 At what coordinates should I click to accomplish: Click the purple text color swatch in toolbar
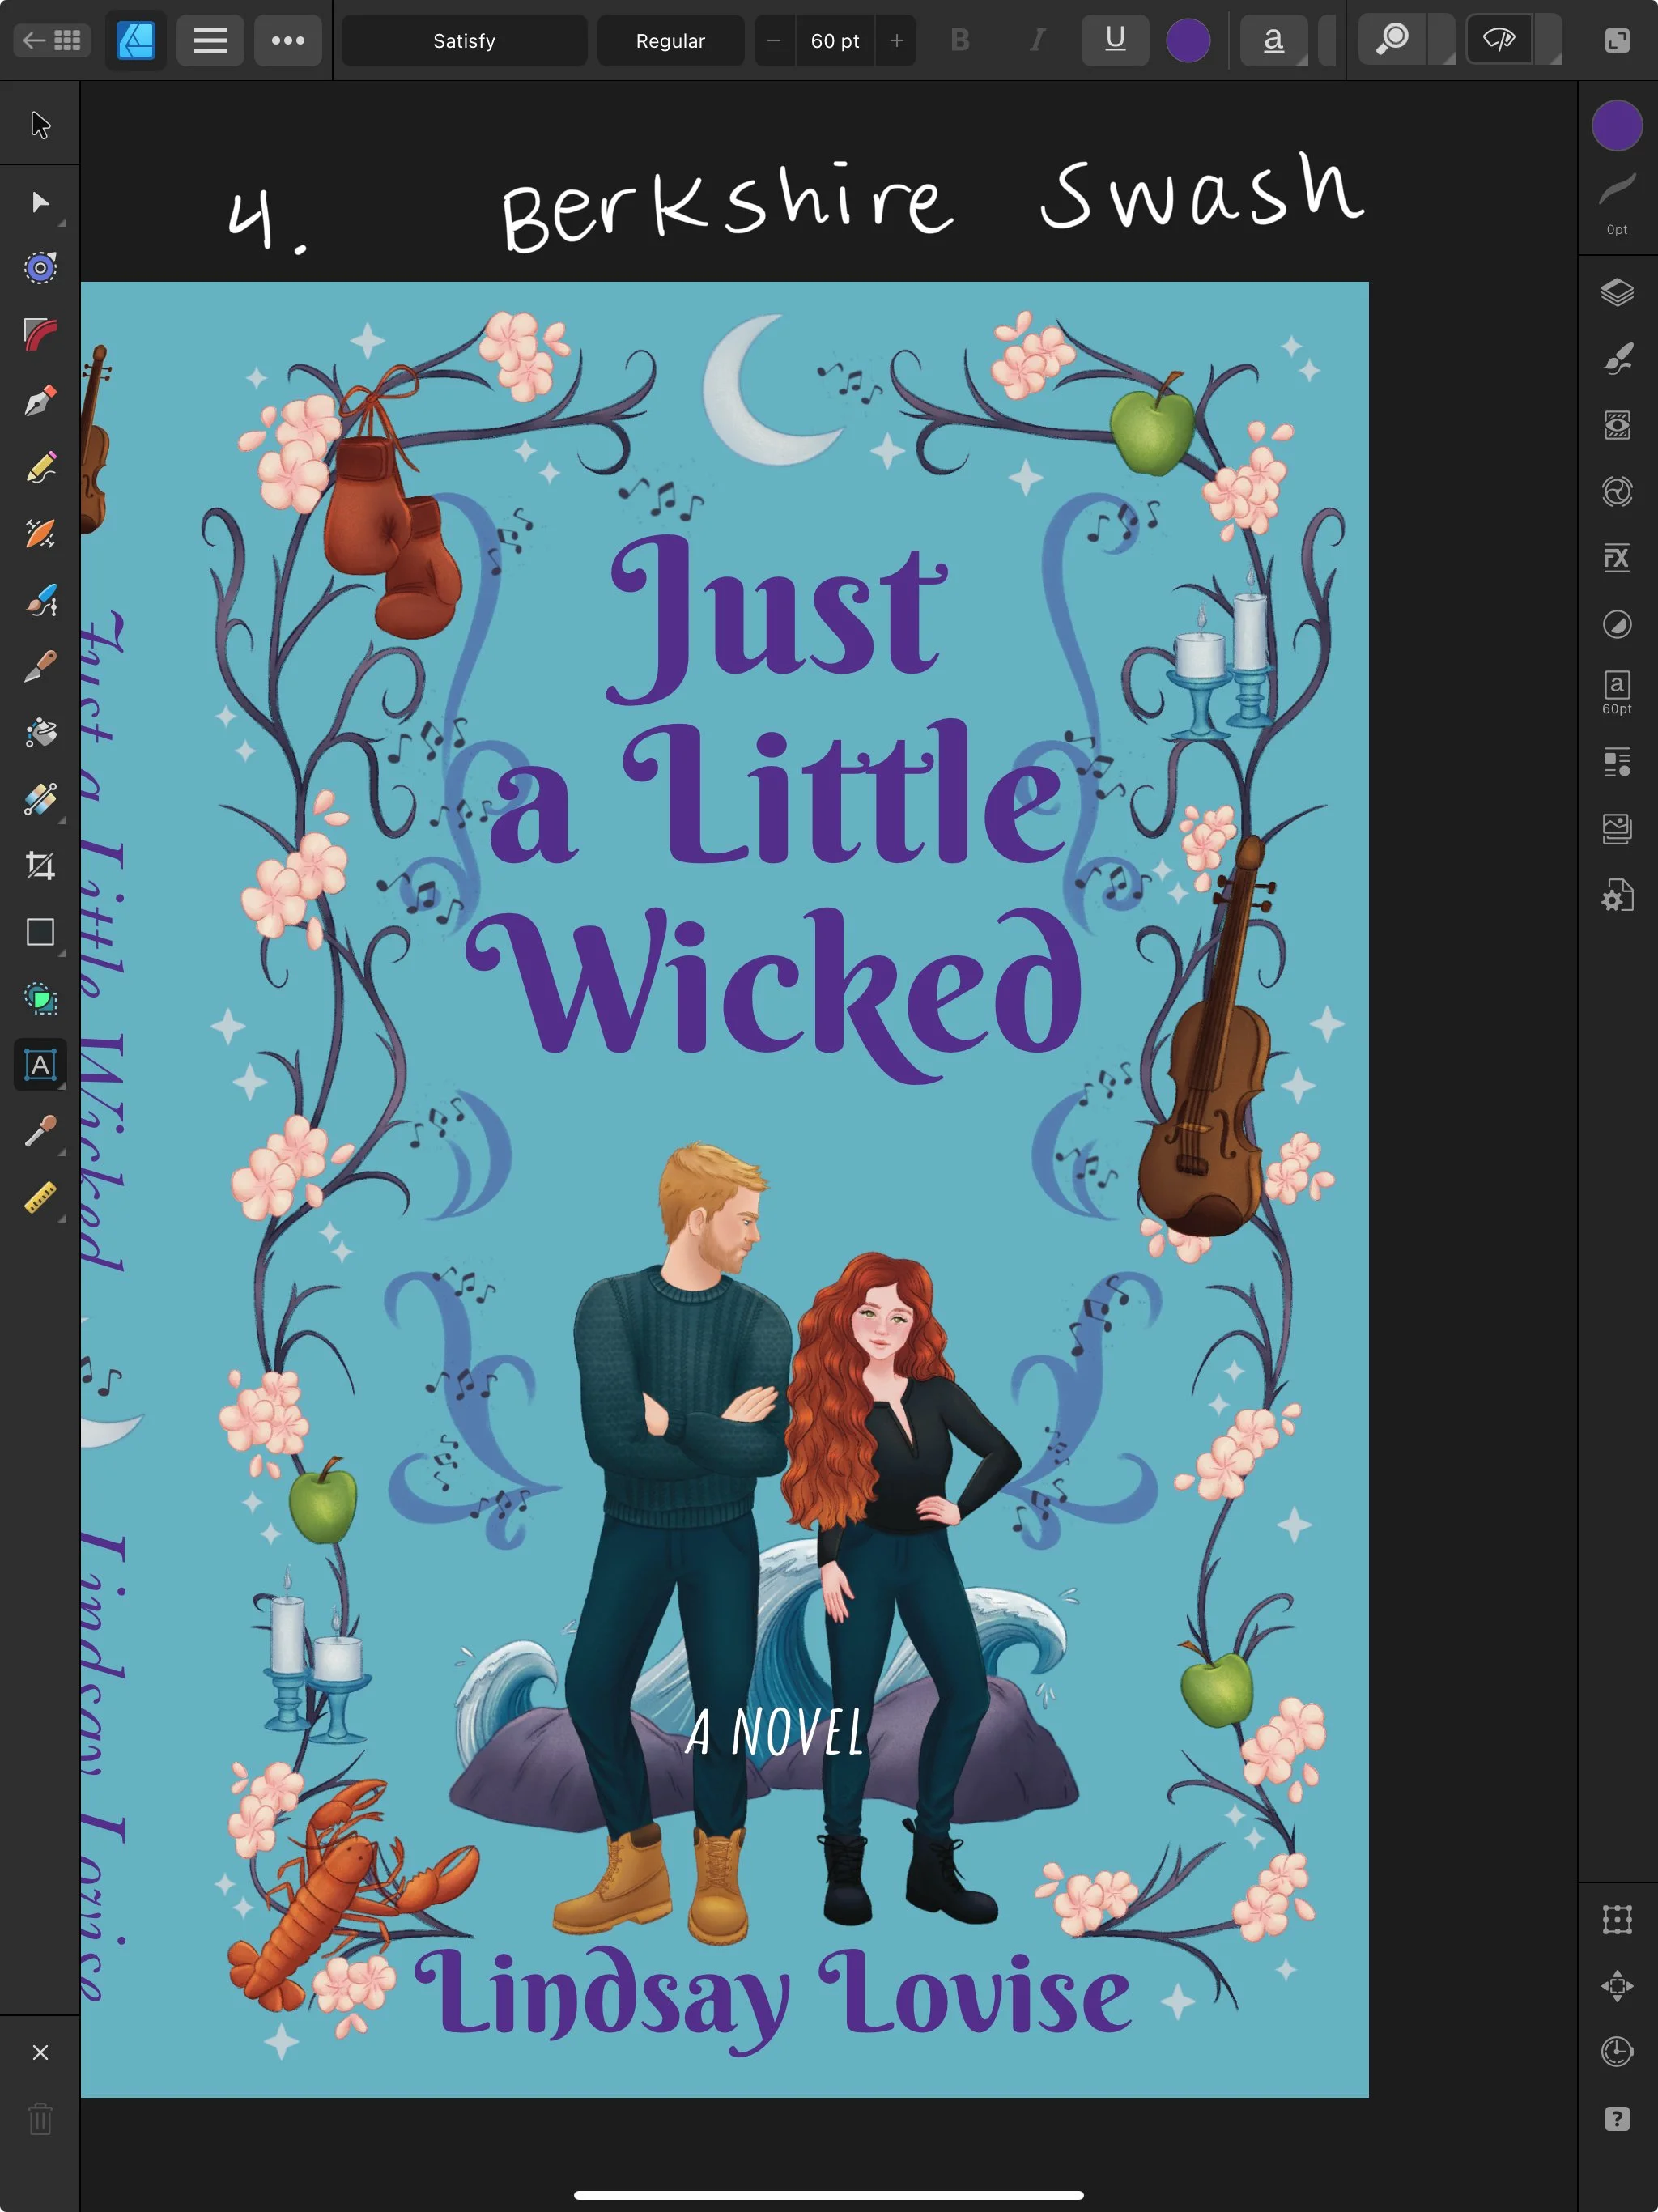coord(1188,41)
